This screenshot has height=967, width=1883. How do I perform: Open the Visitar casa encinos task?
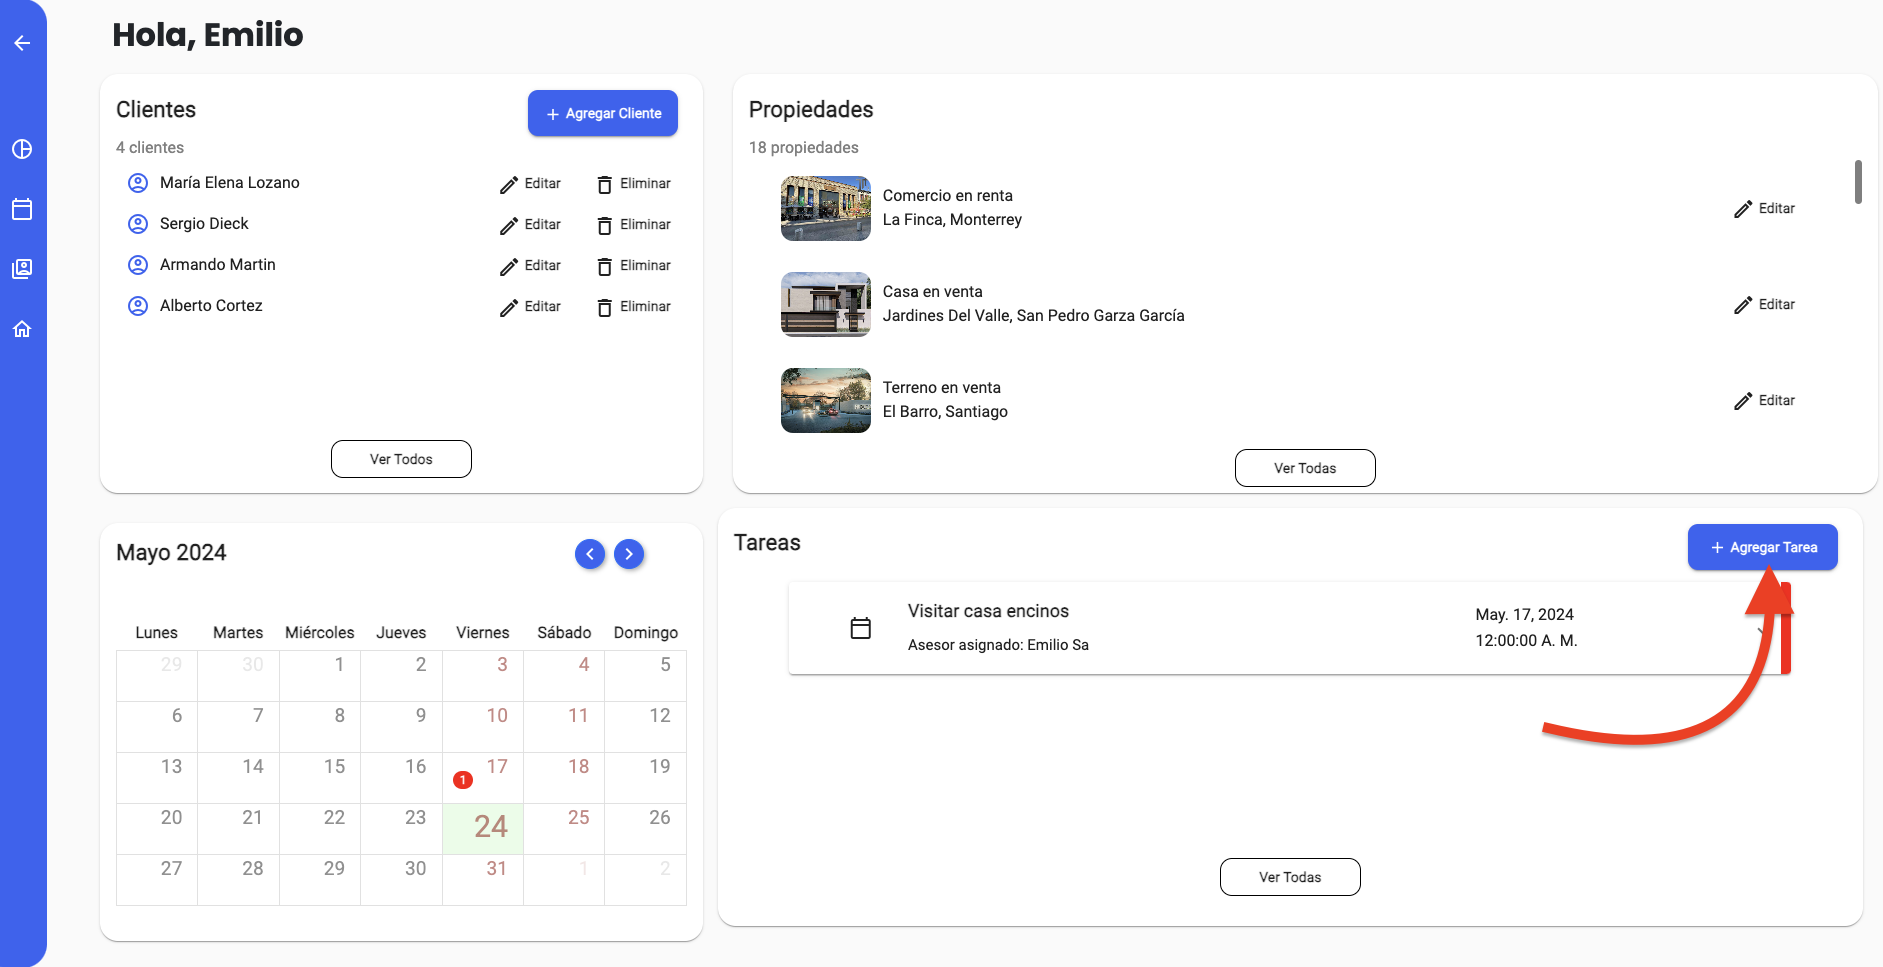click(x=1290, y=628)
